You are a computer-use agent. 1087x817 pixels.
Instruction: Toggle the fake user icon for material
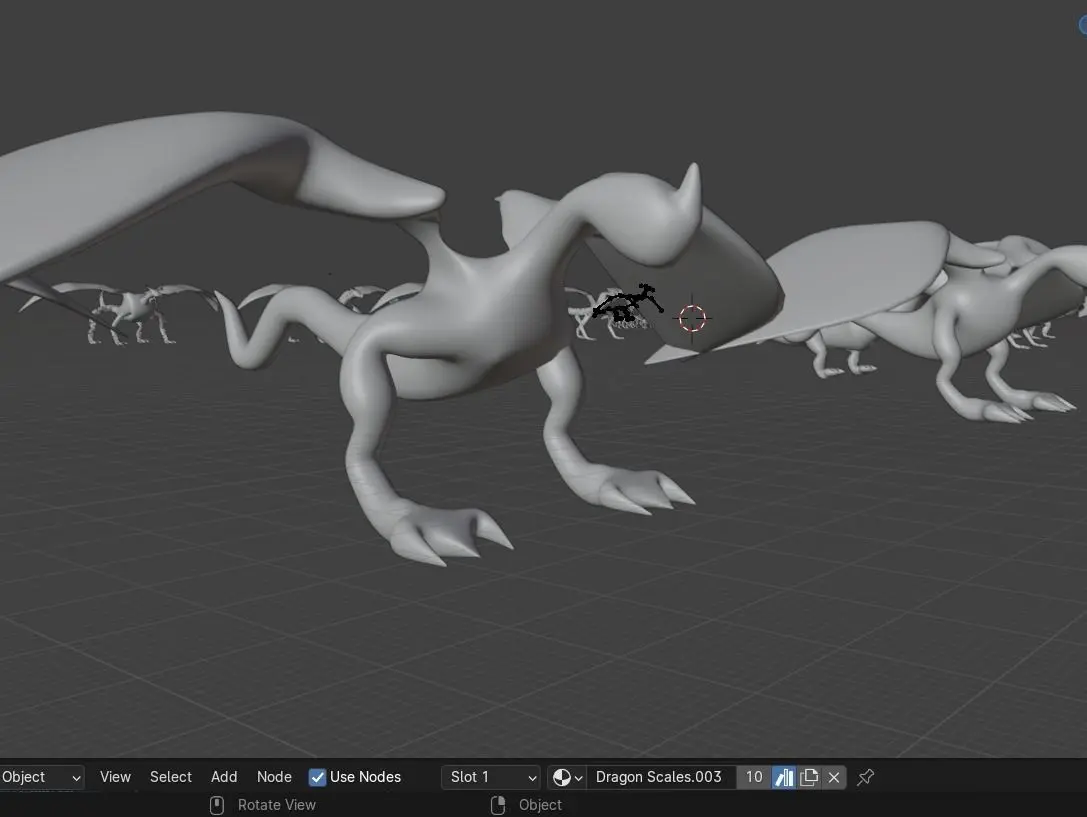click(784, 778)
